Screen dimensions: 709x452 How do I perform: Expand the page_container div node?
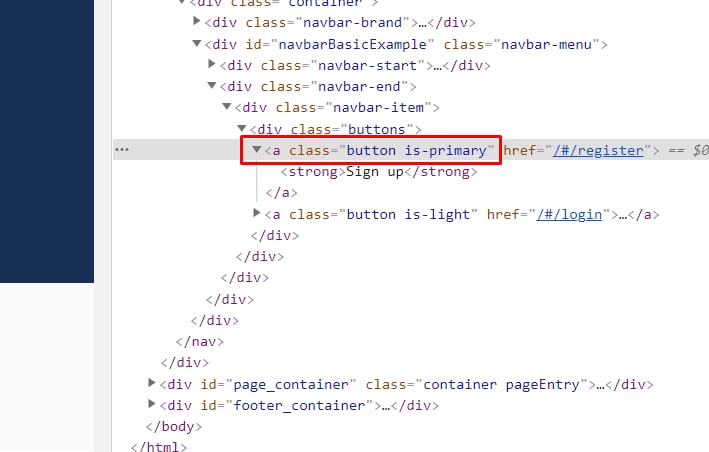(151, 383)
